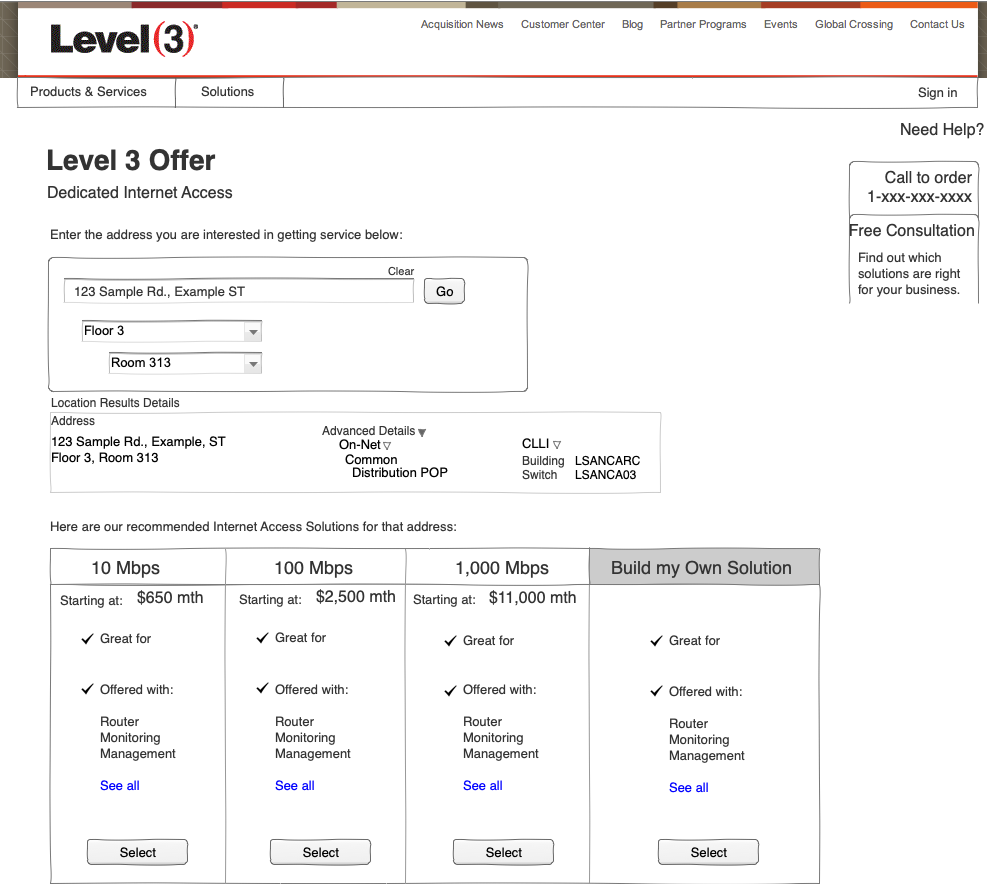Click the Sign in link
This screenshot has height=884, width=991.
[x=937, y=92]
